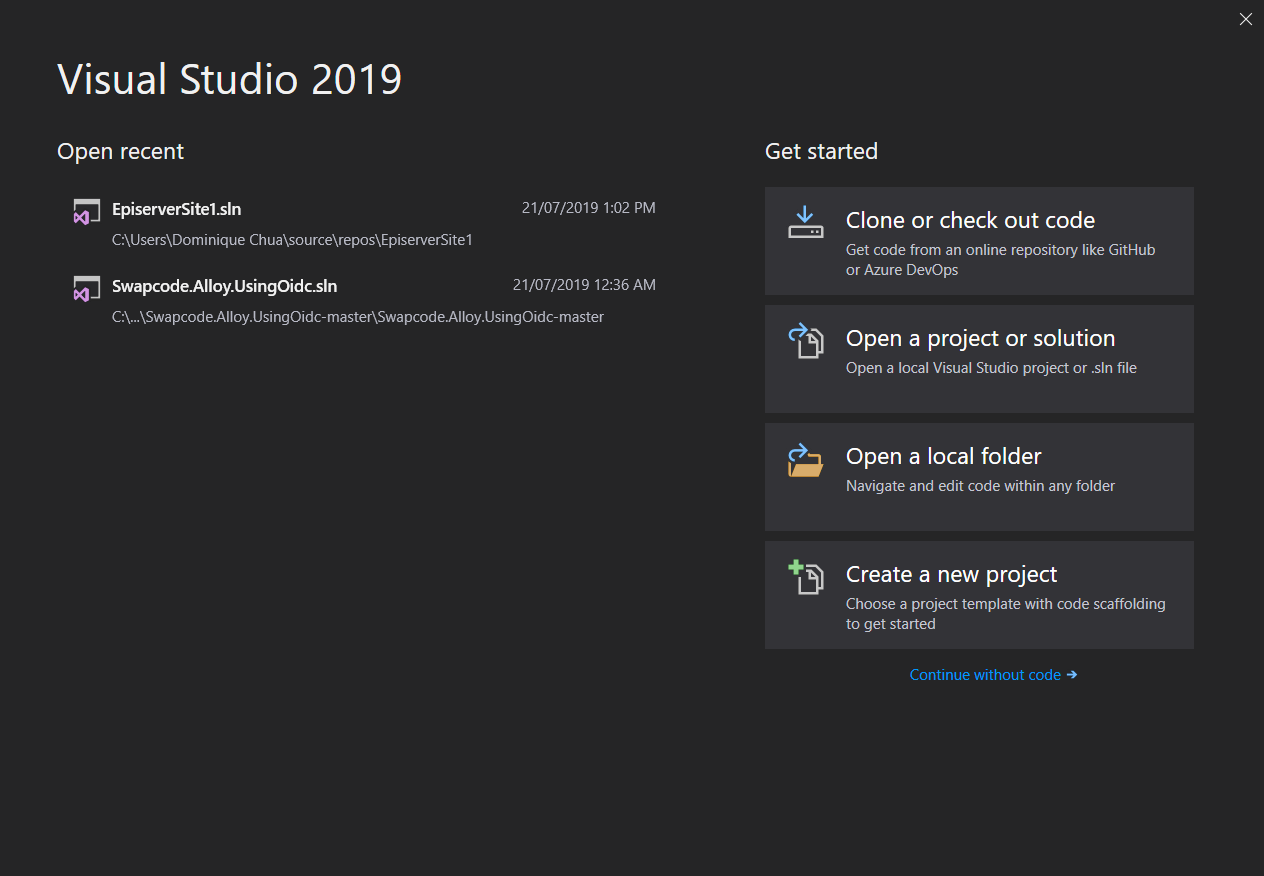1264x876 pixels.
Task: Close the Visual Studio 2019 start window
Action: click(1245, 19)
